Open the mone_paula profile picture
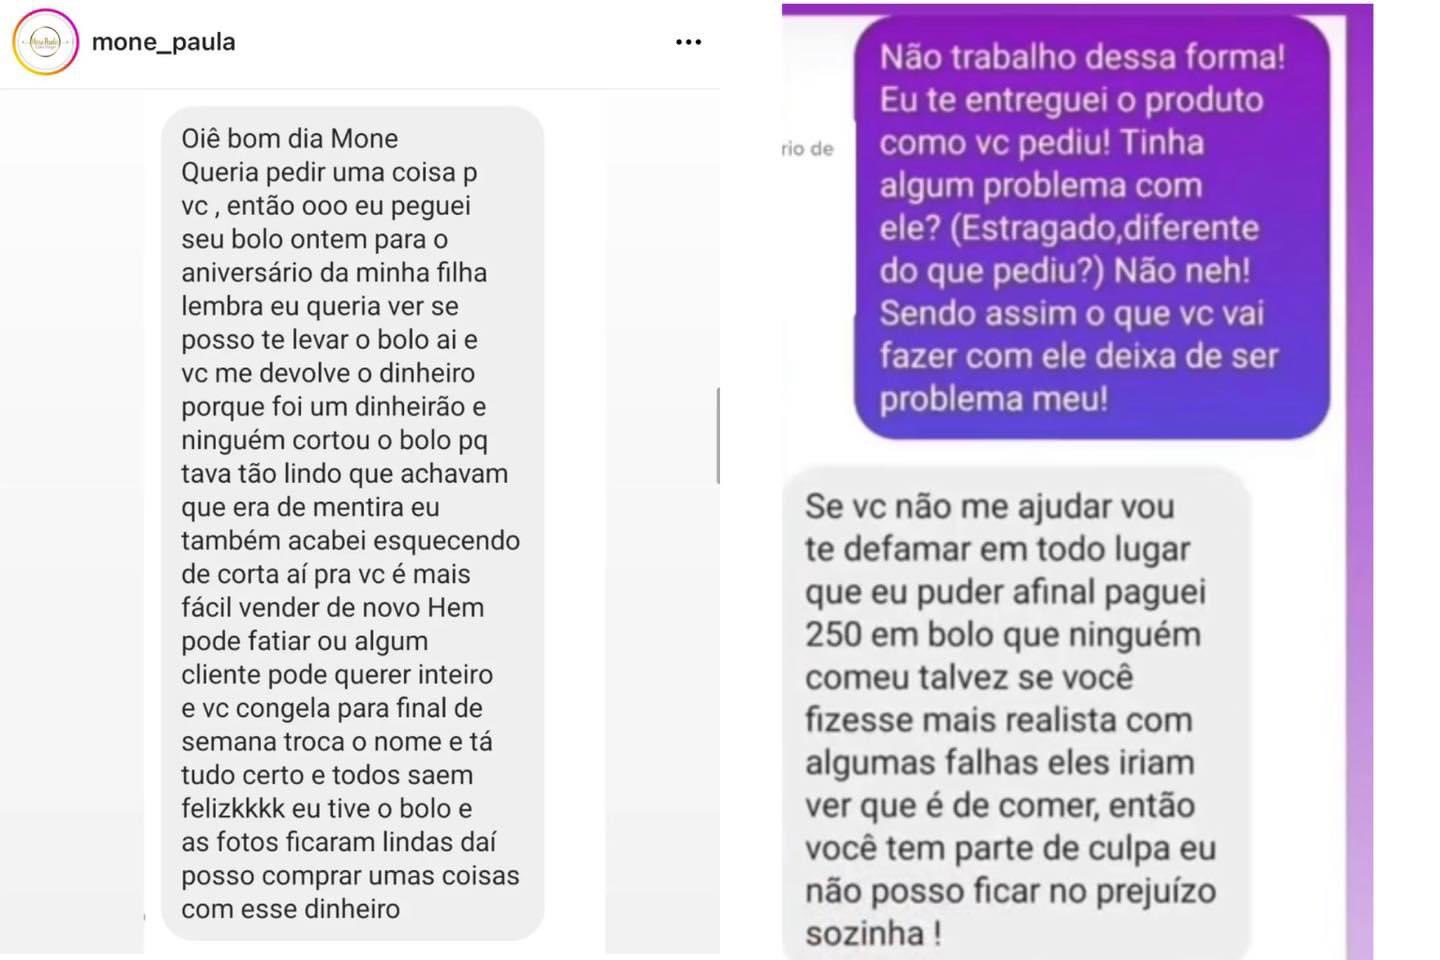 45,42
